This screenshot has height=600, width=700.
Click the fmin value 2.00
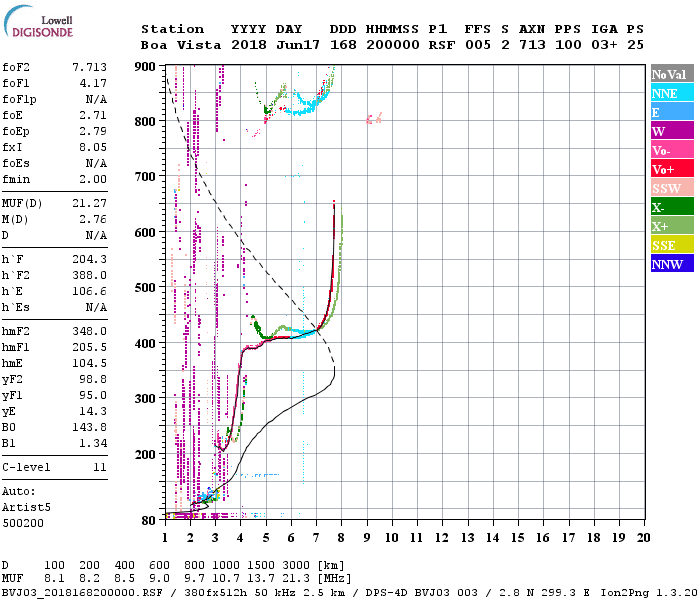(93, 179)
